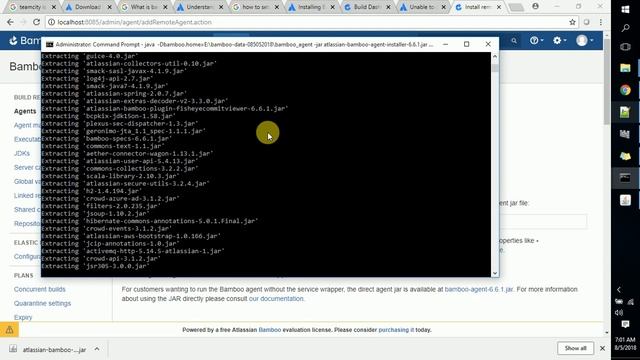Click the yellow warning icon at bottom left
The image size is (640, 360).
coord(9,330)
